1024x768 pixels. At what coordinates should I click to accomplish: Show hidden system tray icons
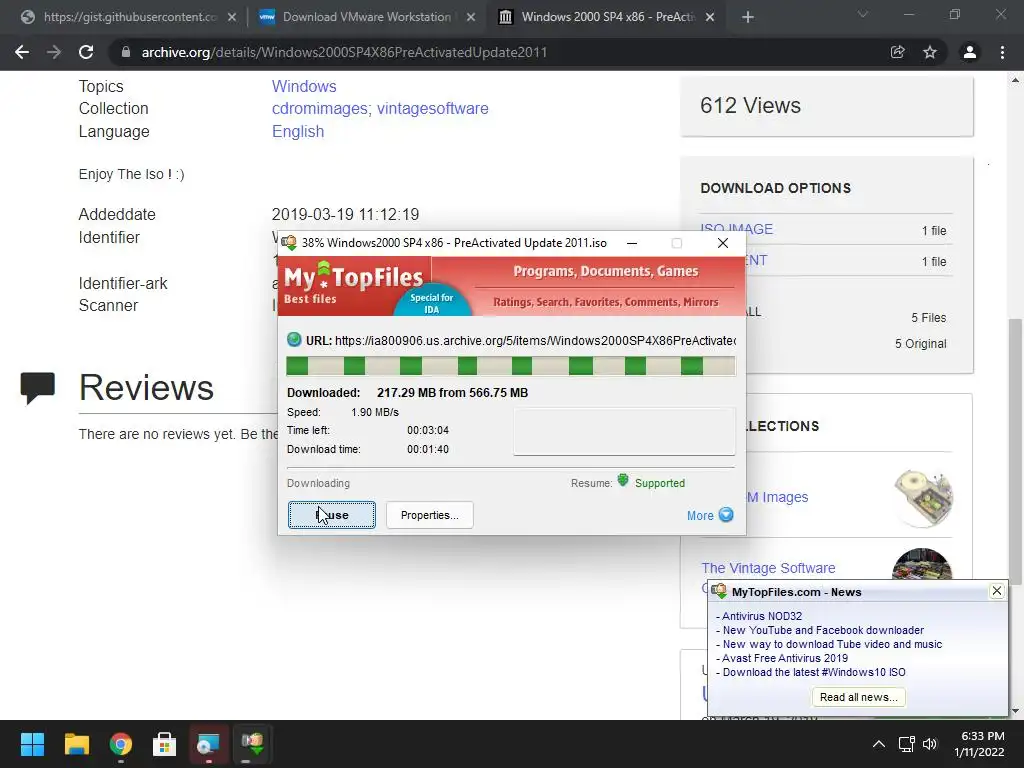[x=878, y=744]
